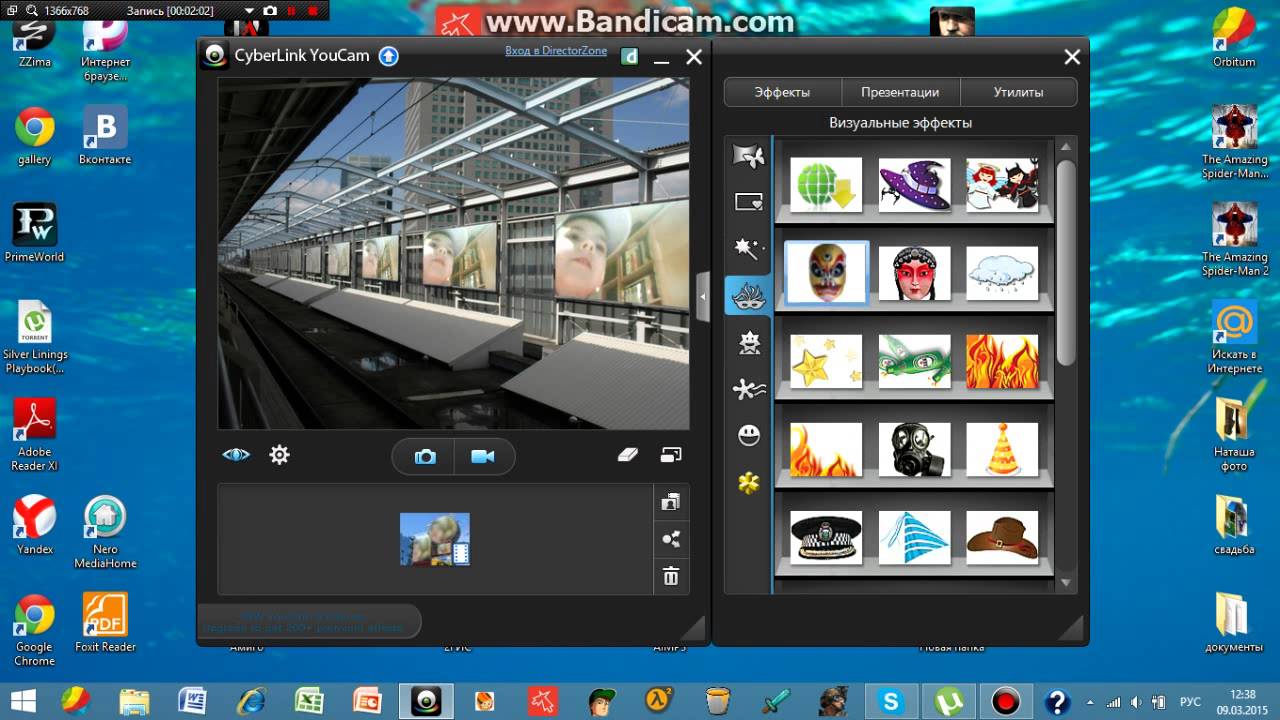This screenshot has height=720, width=1280.
Task: Open the Windows Start button
Action: point(22,700)
